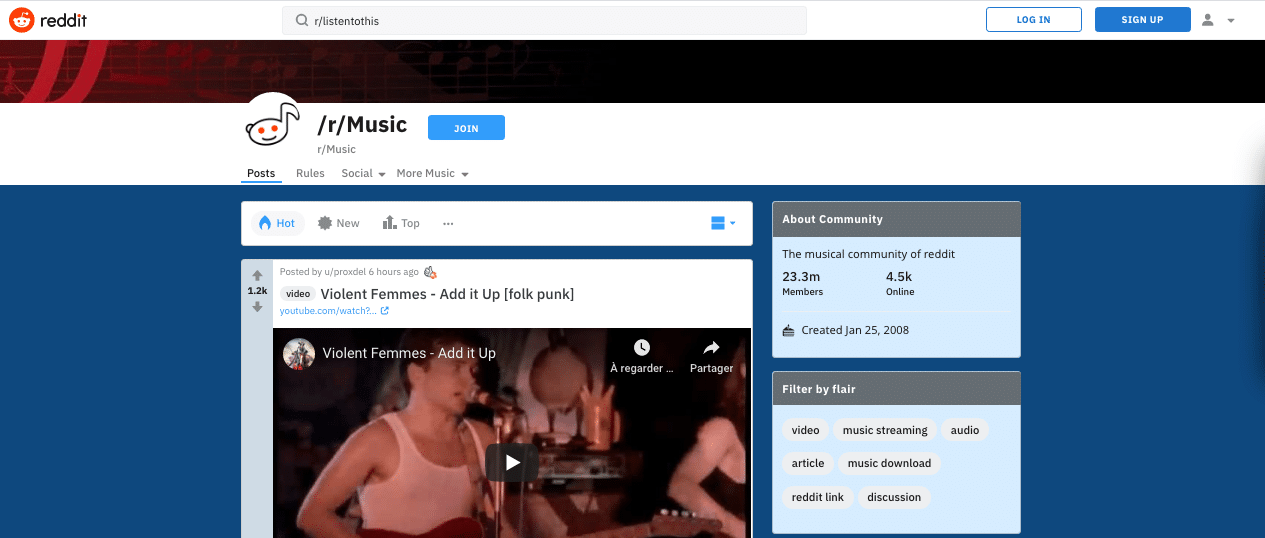1265x538 pixels.
Task: Click the Partager share arrow icon
Action: [x=711, y=348]
